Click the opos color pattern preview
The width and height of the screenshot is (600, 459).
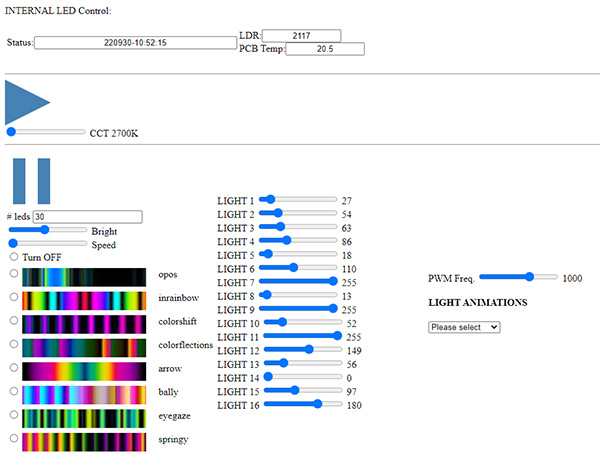click(84, 277)
